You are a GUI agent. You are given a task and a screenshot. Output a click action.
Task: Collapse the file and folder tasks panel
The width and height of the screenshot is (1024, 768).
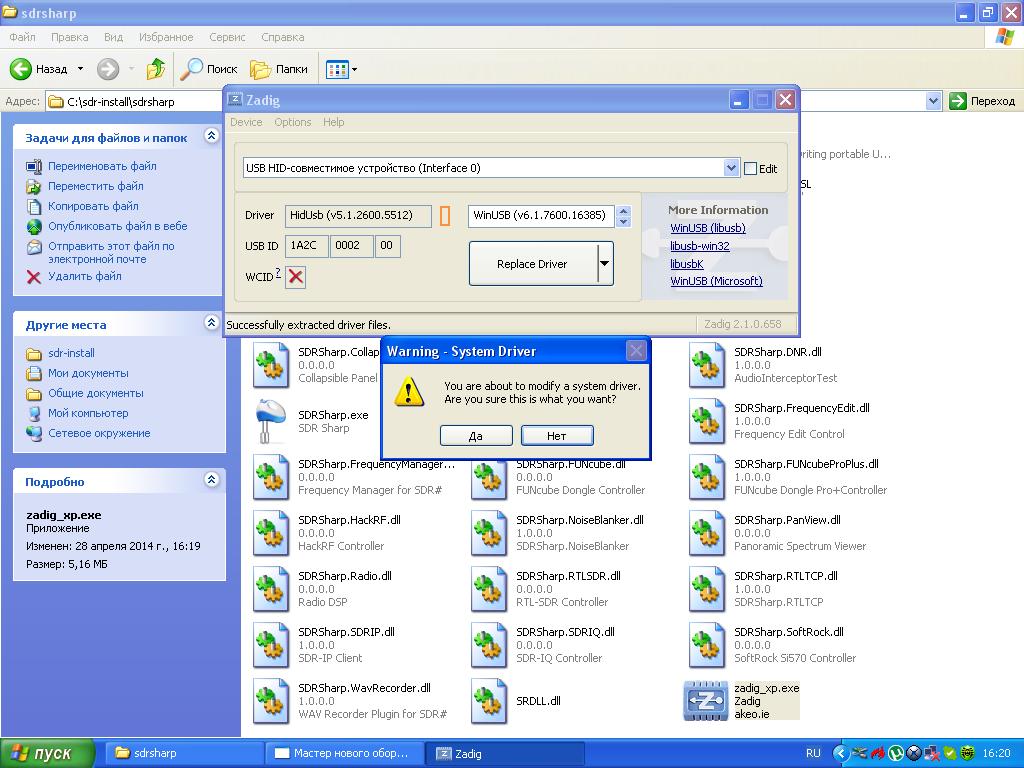pyautogui.click(x=211, y=136)
